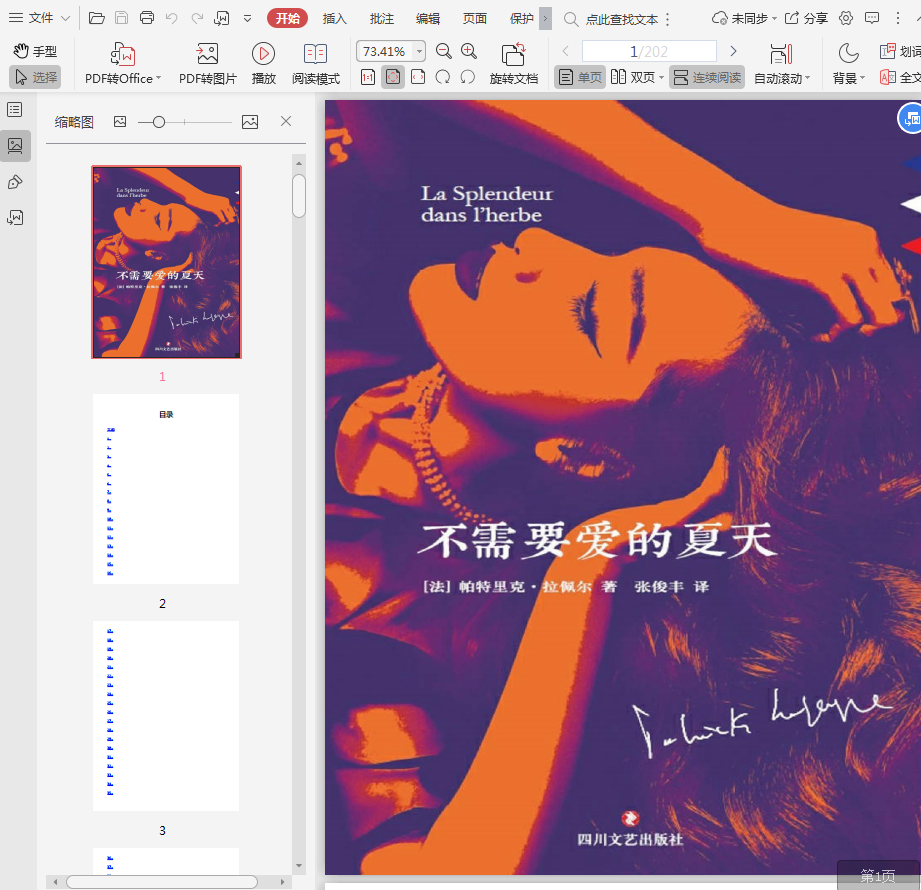921x890 pixels.
Task: Adjust the thumbnail size slider handle
Action: click(158, 122)
